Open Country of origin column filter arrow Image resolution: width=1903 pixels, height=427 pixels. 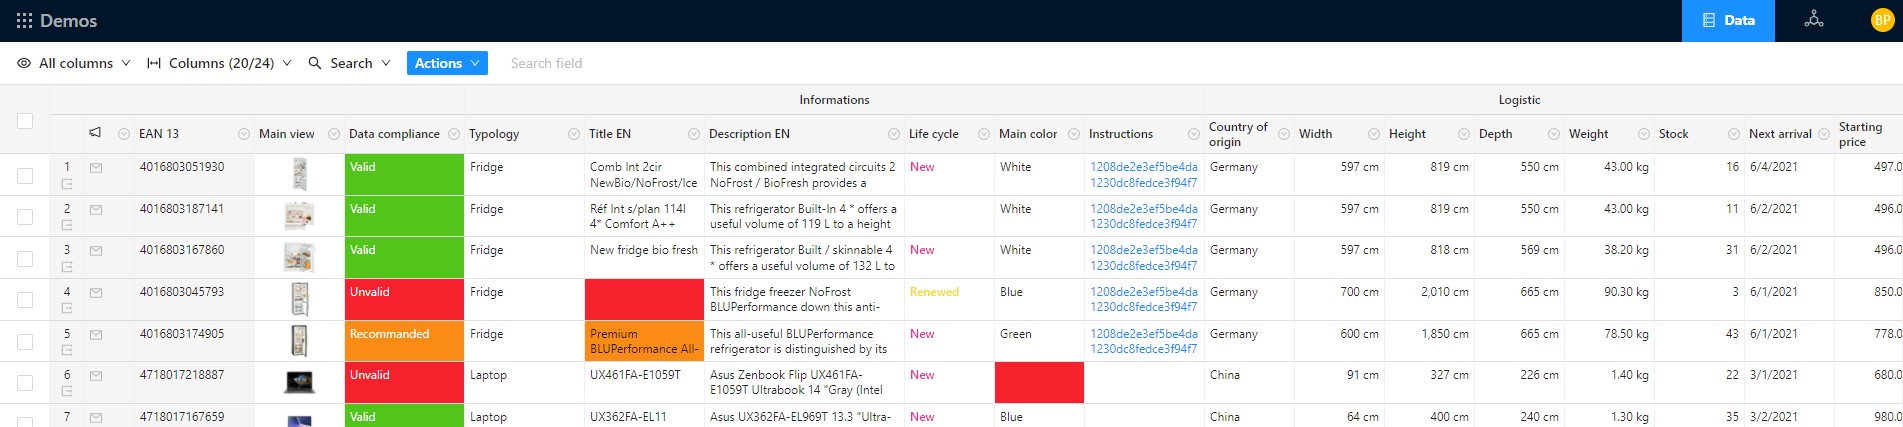tap(1284, 134)
